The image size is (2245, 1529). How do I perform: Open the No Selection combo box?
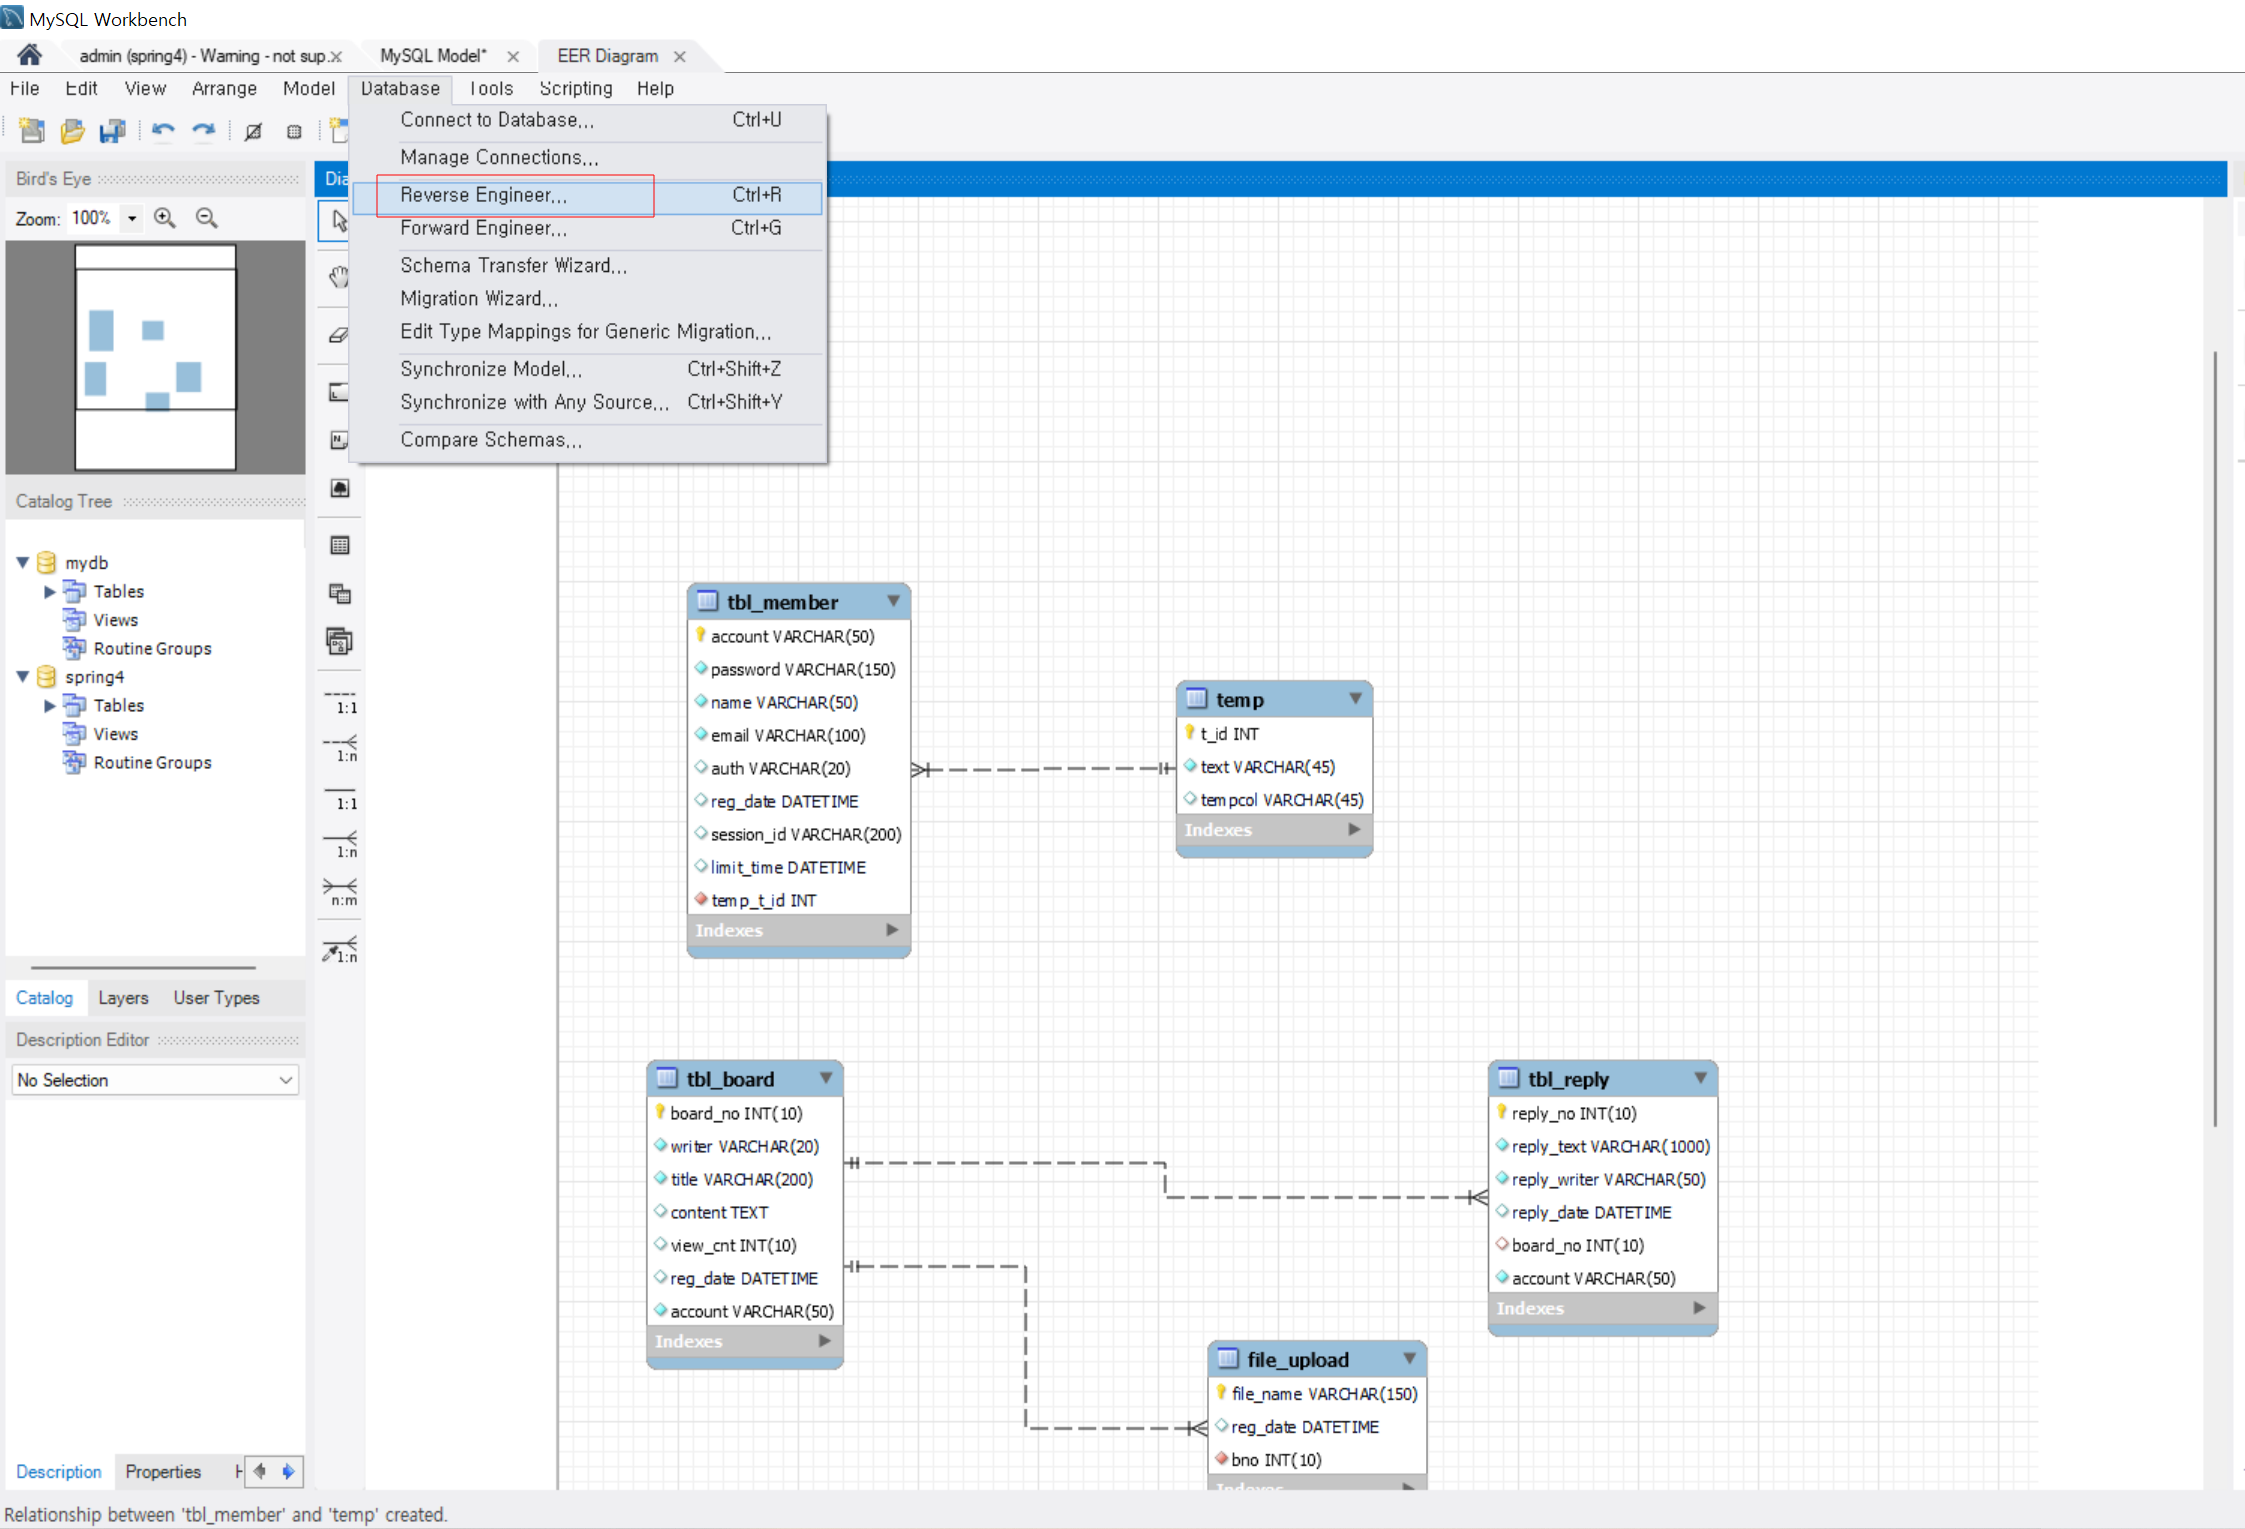coord(155,1080)
